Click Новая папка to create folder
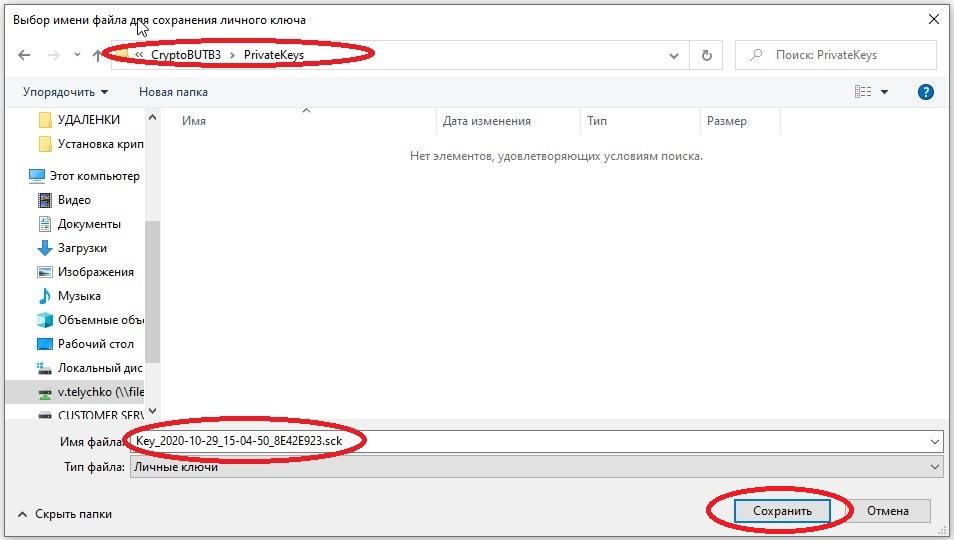The width and height of the screenshot is (954, 540). tap(173, 92)
